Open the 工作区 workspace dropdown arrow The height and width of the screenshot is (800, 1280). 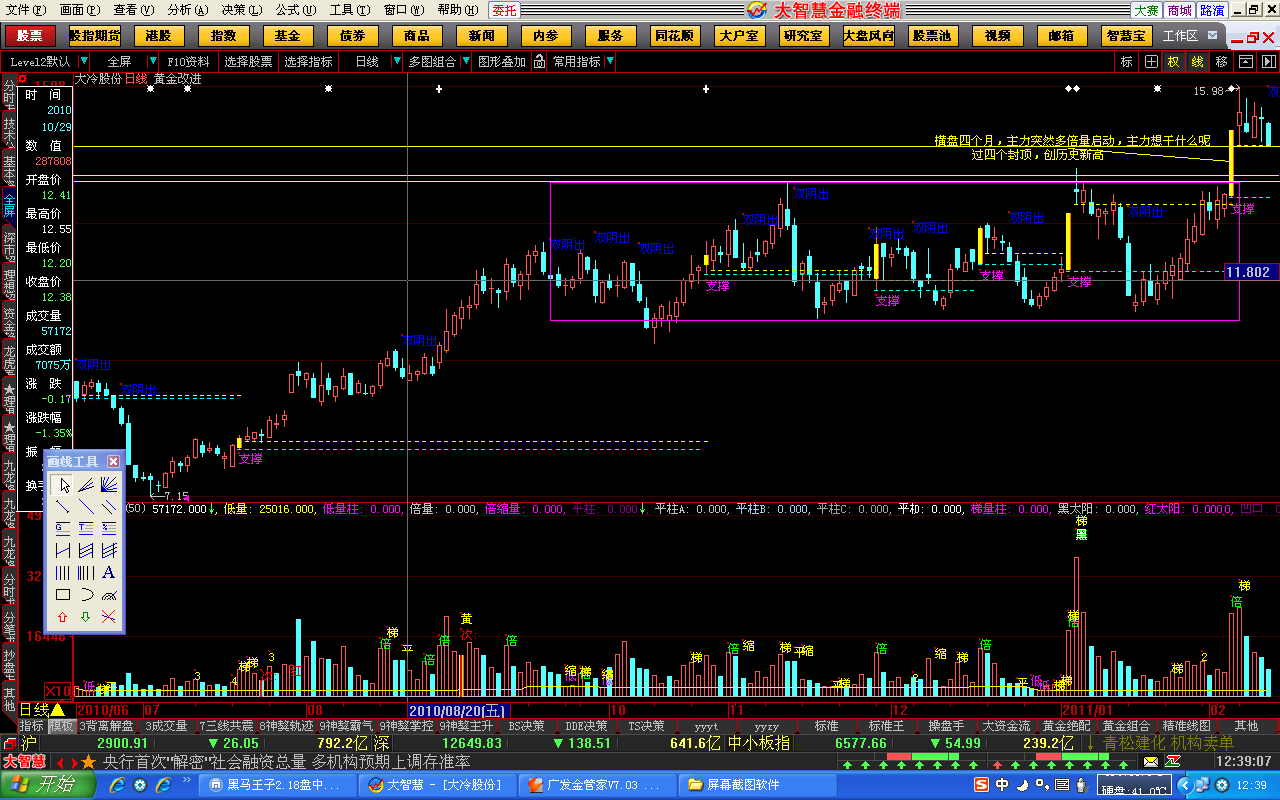click(x=1213, y=35)
